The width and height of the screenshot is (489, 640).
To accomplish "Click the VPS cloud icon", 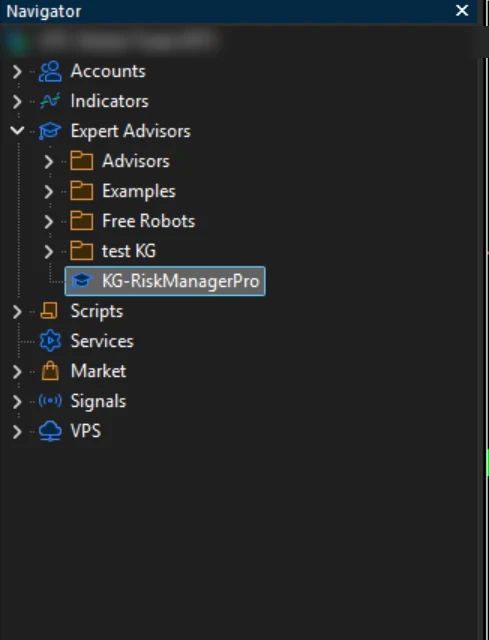I will (50, 431).
